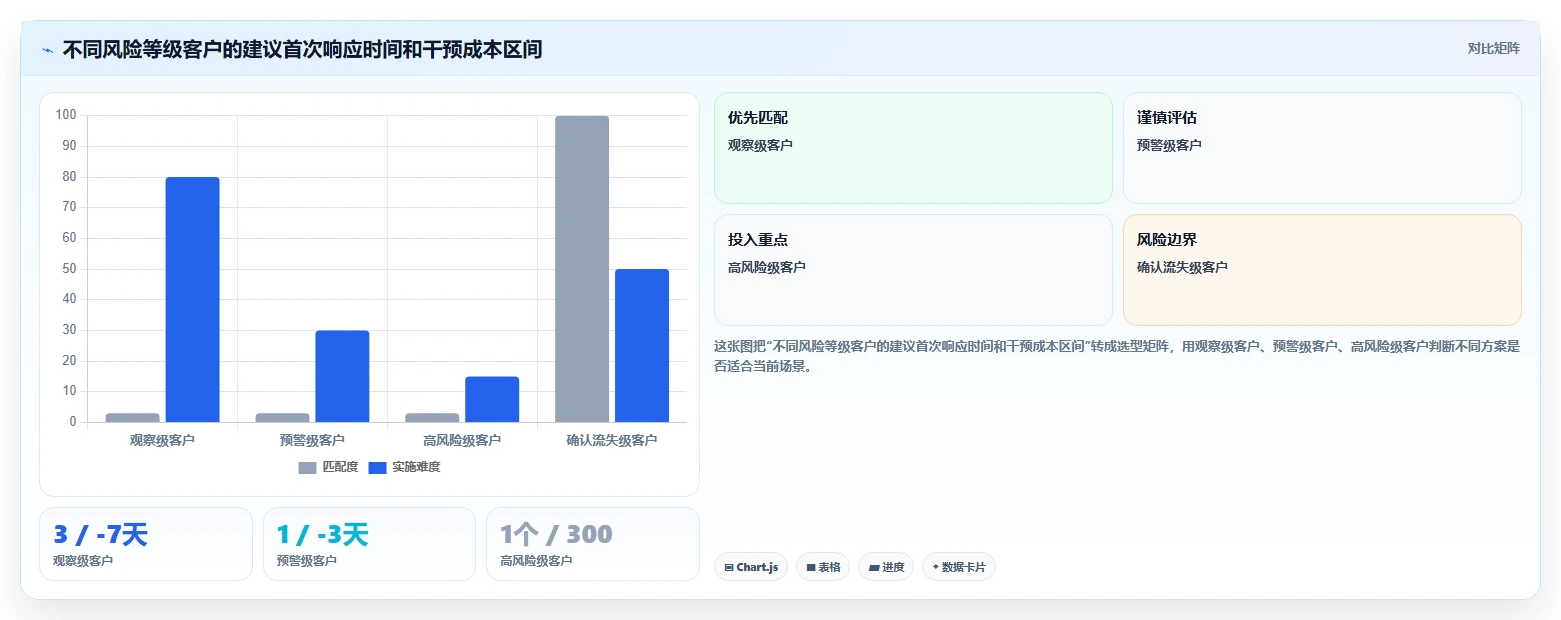1561x620 pixels.
Task: Click the blue 实施难度 bar for 确认流失级客户
Action: (x=642, y=346)
